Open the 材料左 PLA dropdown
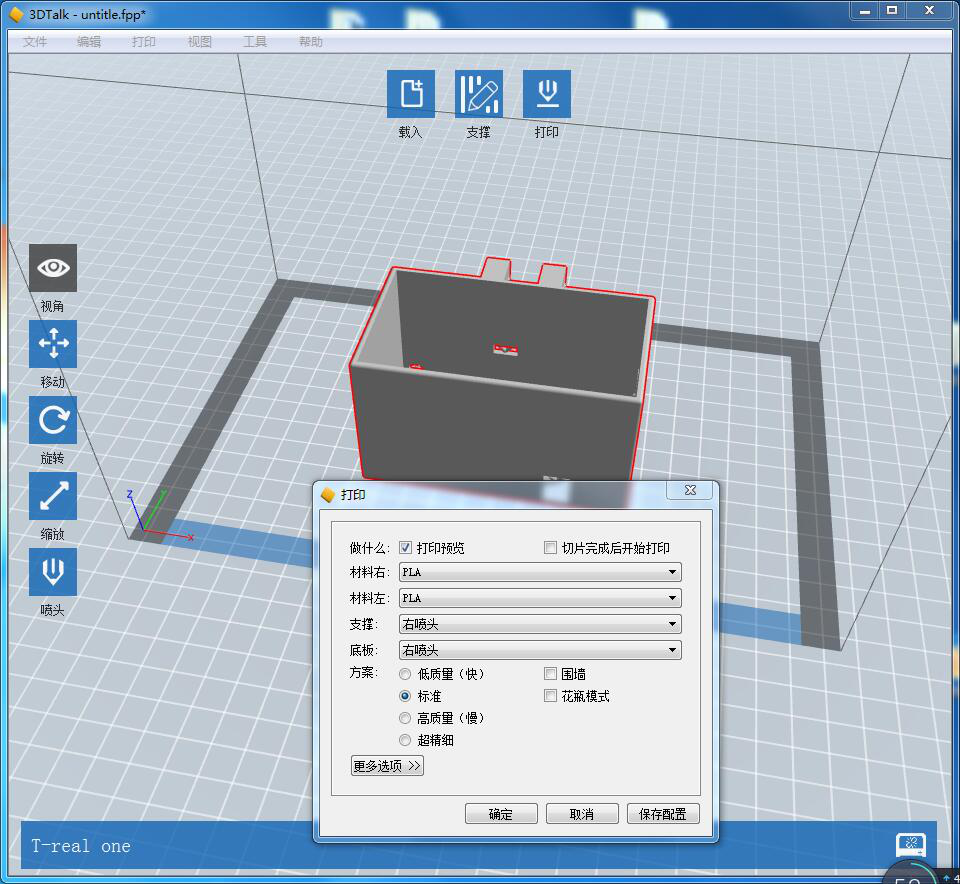The height and width of the screenshot is (884, 960). pos(540,598)
